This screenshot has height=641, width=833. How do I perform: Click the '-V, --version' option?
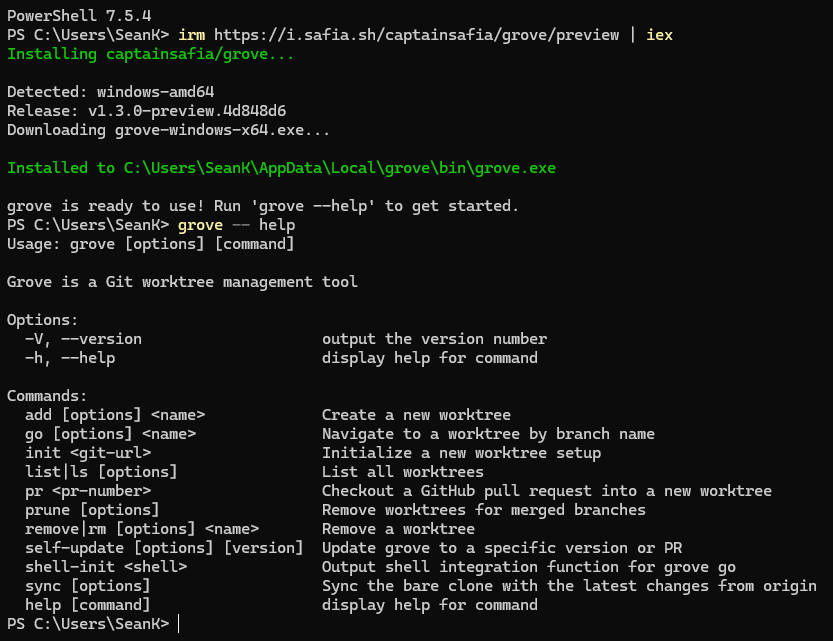point(83,339)
